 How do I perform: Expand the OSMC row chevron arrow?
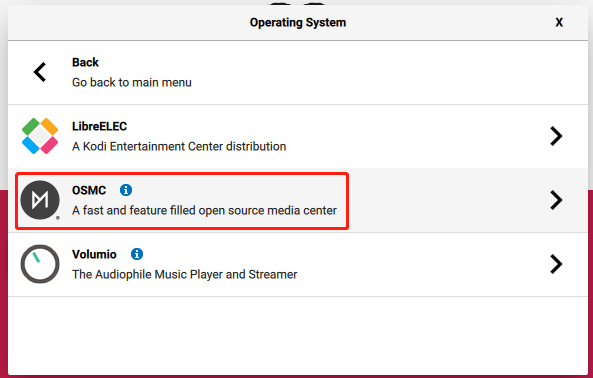click(556, 200)
